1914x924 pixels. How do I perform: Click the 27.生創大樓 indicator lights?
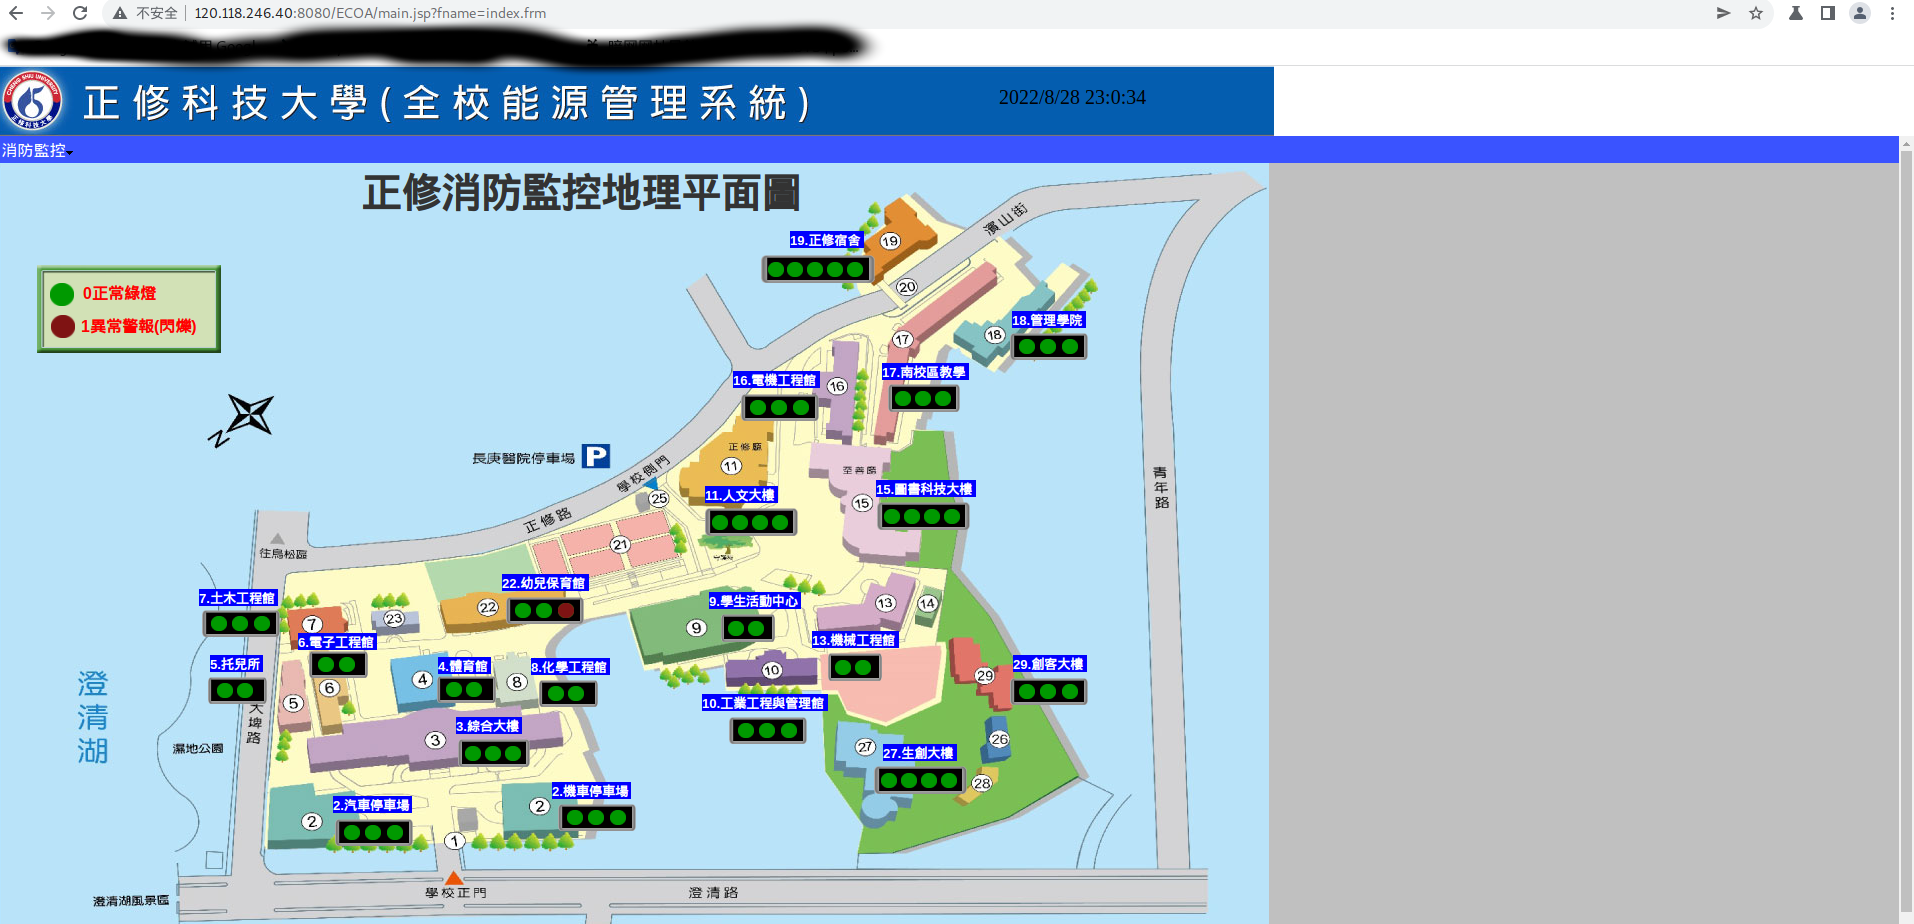tap(920, 780)
